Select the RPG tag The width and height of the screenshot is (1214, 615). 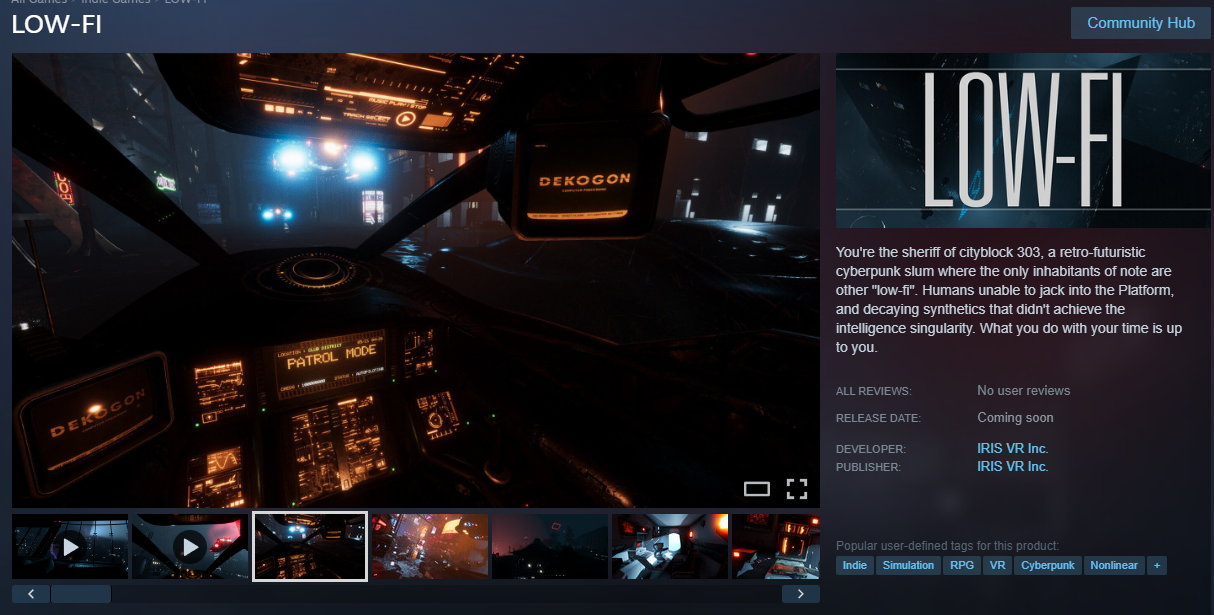pyautogui.click(x=962, y=565)
